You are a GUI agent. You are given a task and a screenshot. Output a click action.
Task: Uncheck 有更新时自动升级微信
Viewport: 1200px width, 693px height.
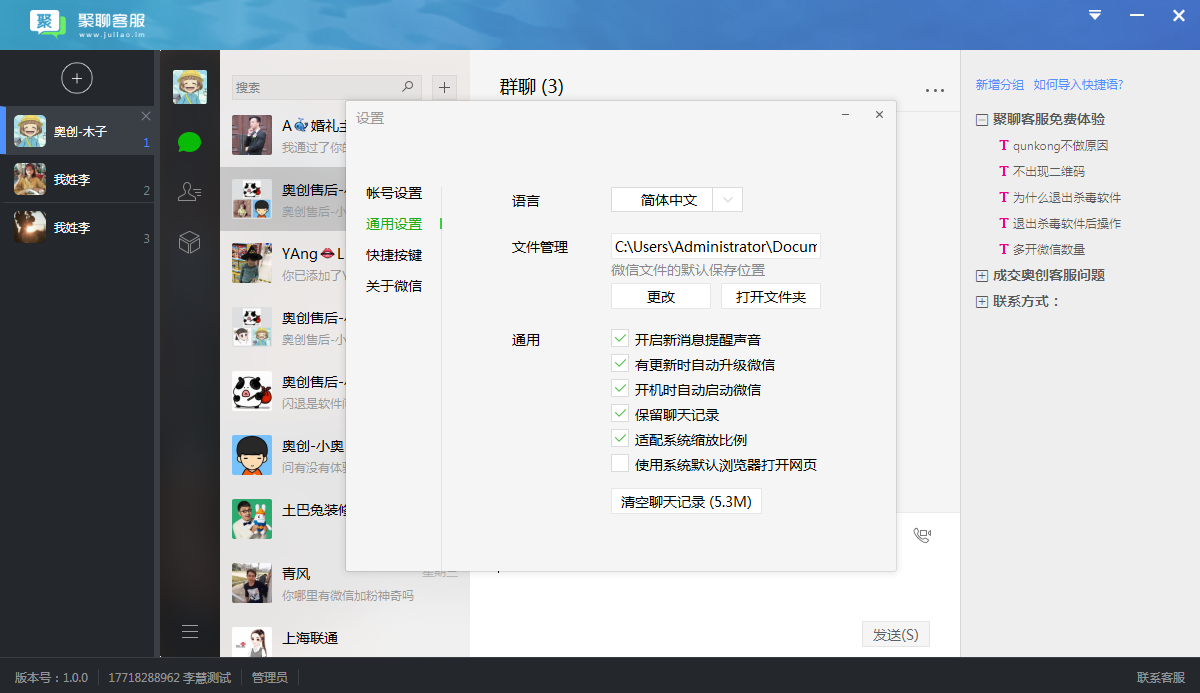620,364
